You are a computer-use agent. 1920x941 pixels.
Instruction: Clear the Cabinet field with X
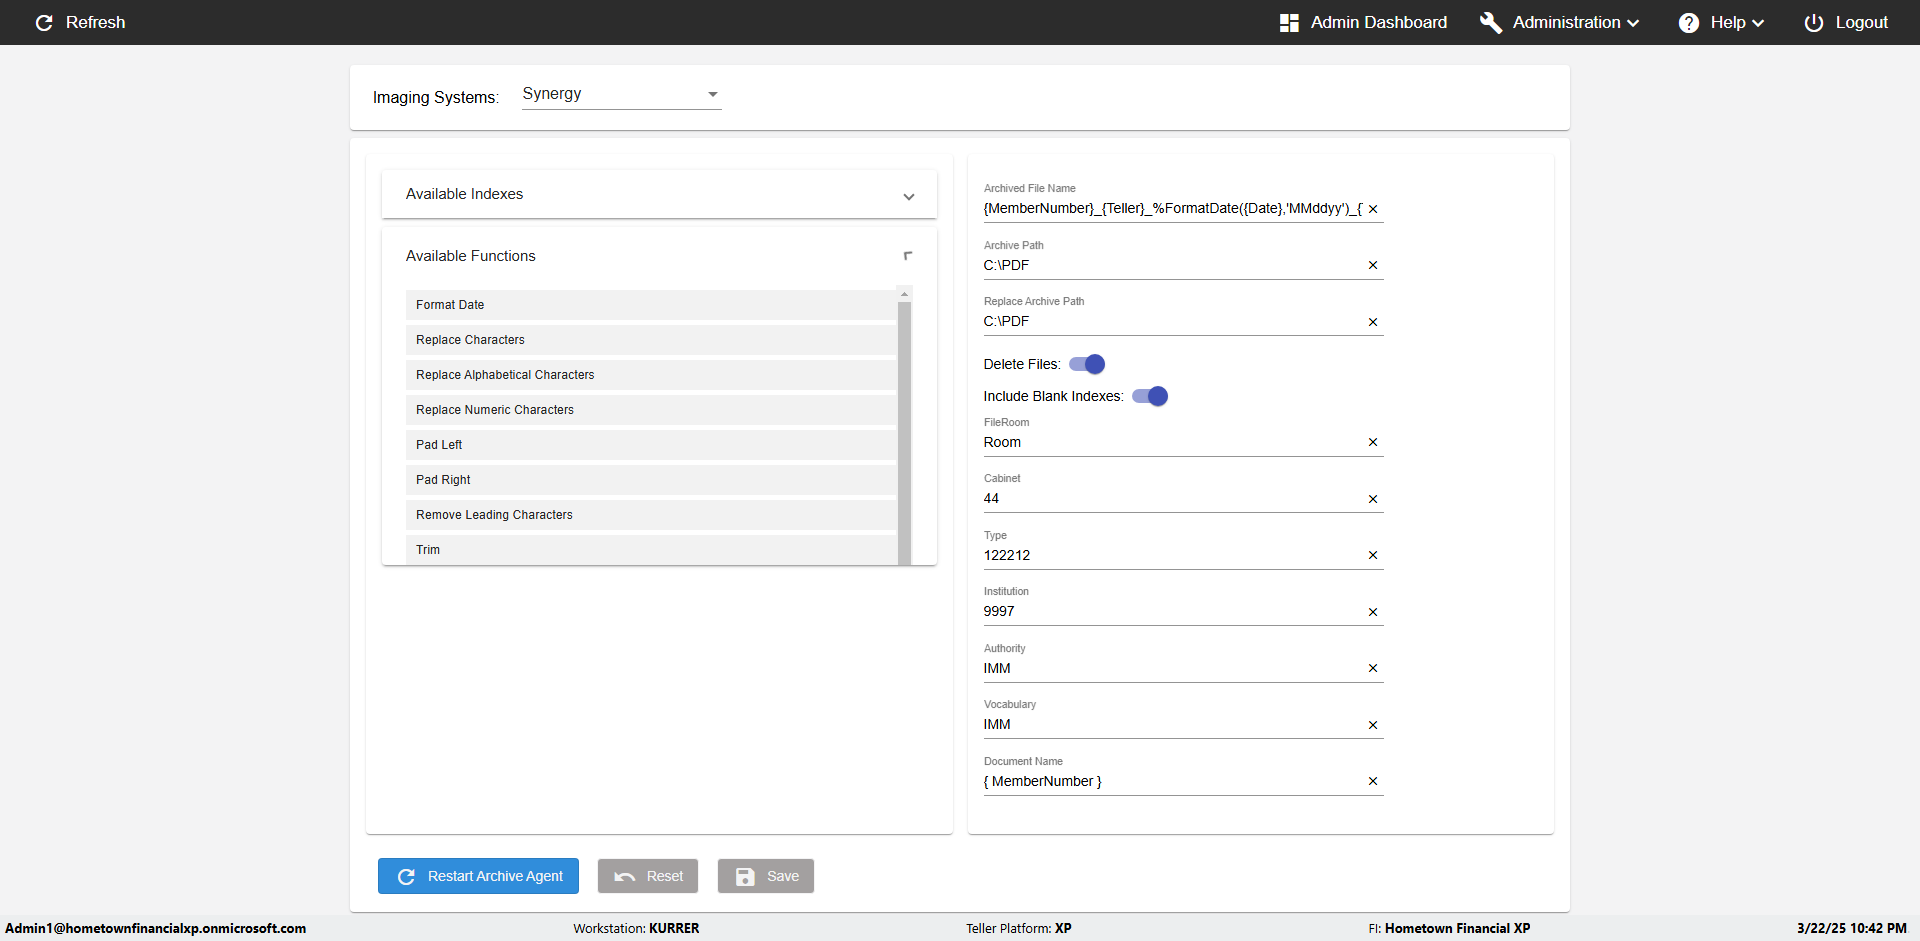[x=1373, y=499]
